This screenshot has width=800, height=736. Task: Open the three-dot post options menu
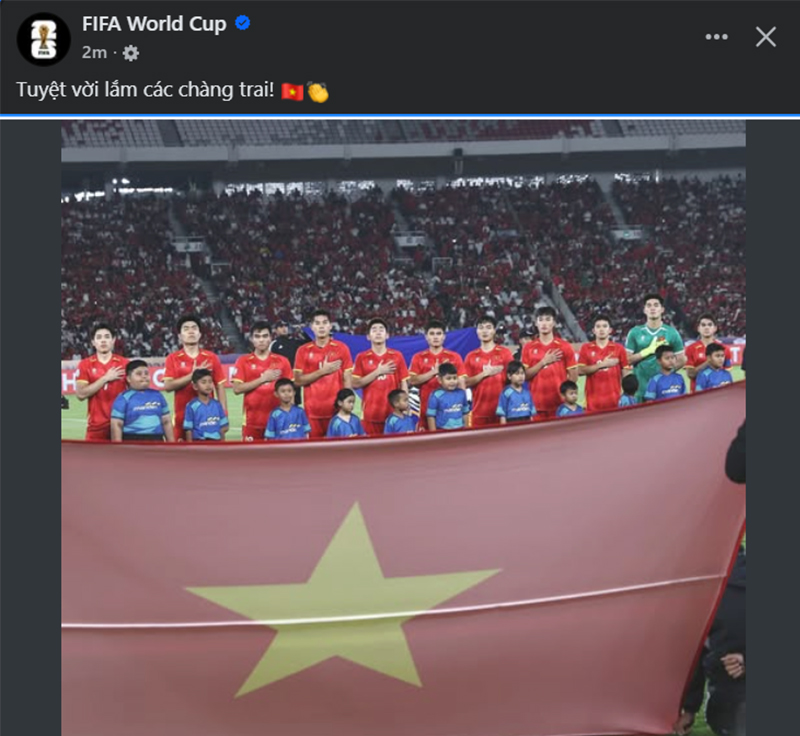716,37
